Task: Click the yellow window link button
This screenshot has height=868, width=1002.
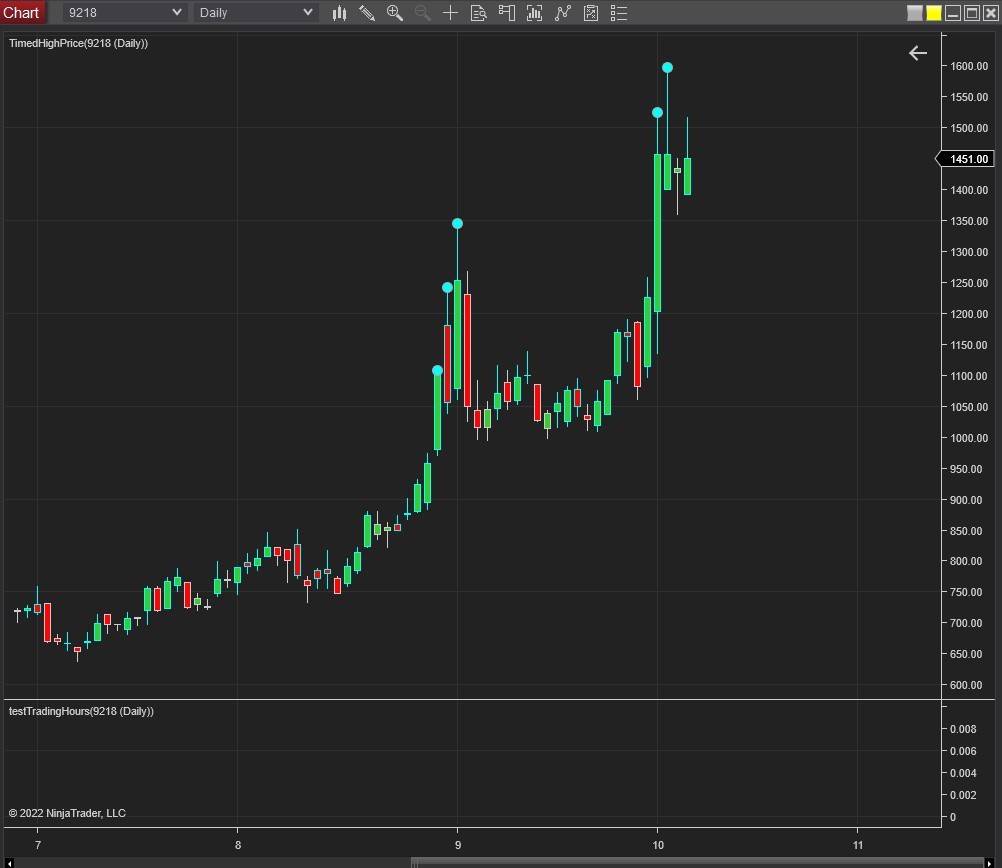Action: pos(934,13)
